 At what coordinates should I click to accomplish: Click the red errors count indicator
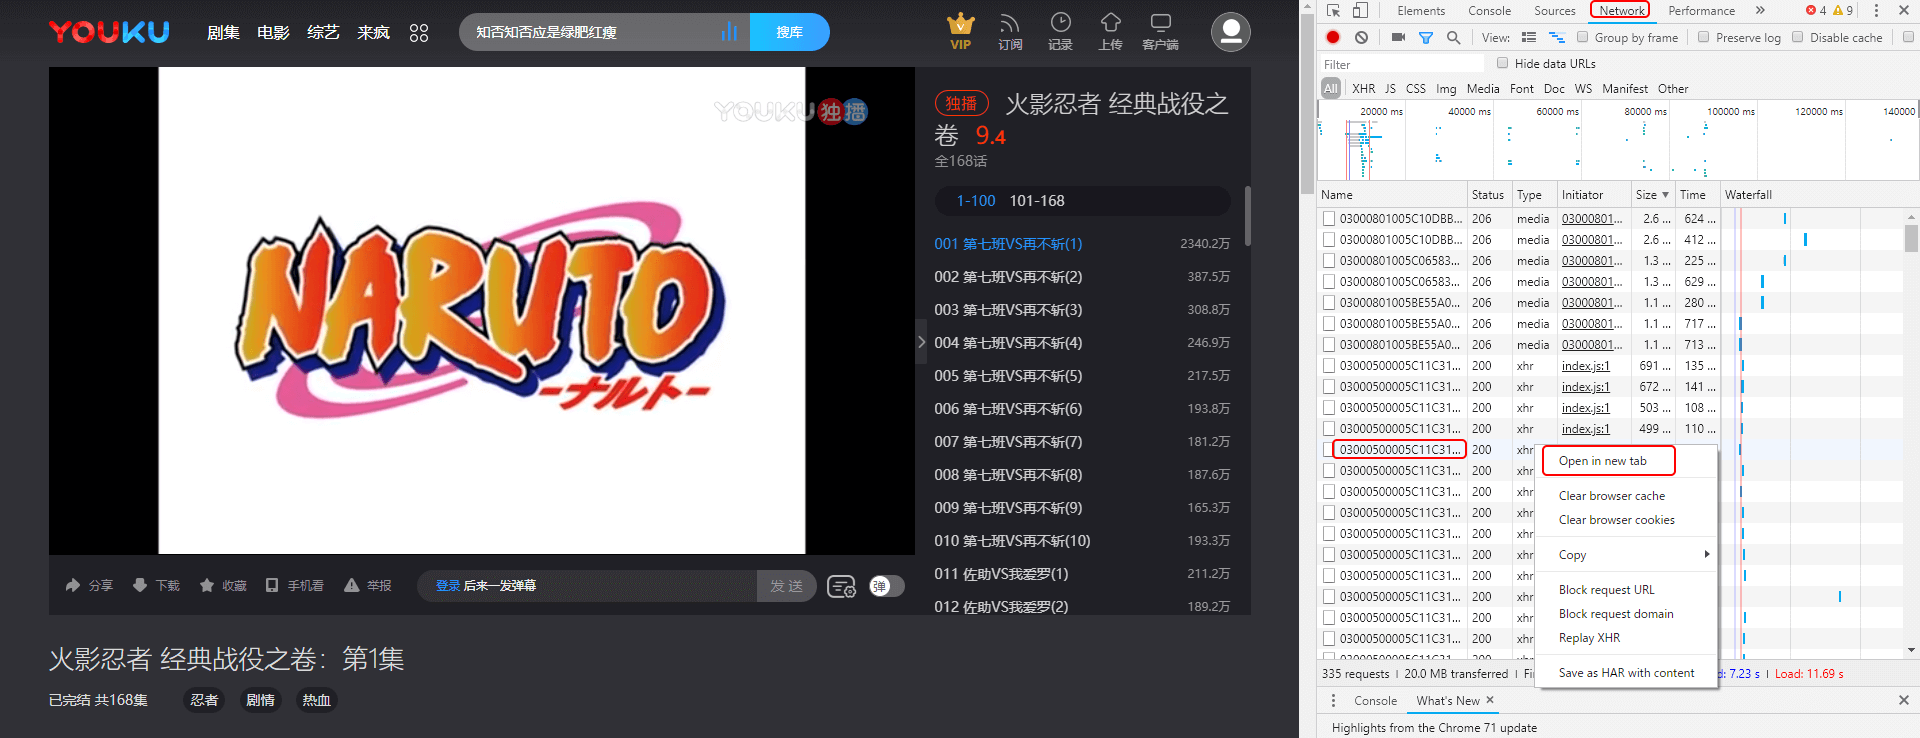click(x=1816, y=10)
